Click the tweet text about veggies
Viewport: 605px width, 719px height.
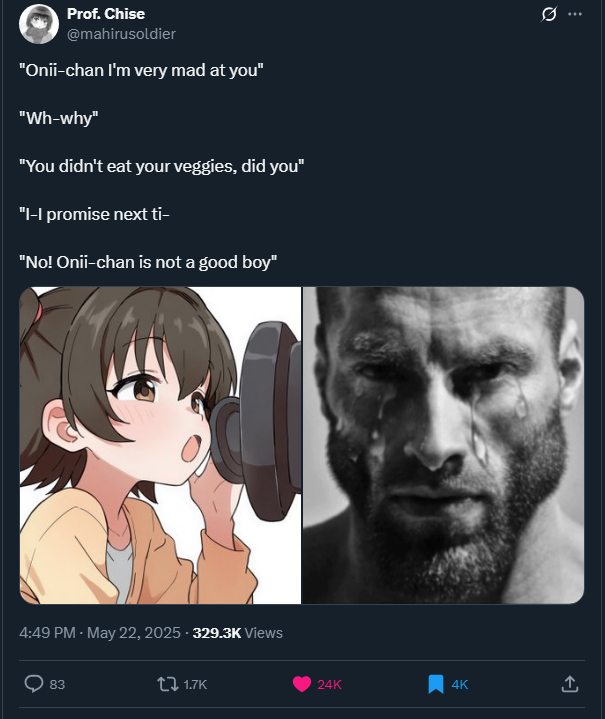(161, 166)
